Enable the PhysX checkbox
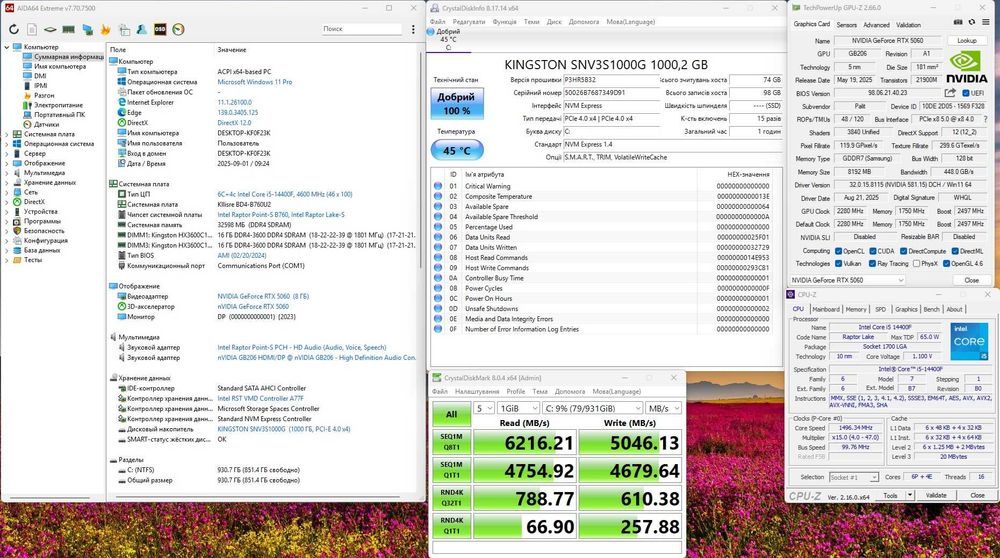The image size is (1000, 558). point(916,263)
